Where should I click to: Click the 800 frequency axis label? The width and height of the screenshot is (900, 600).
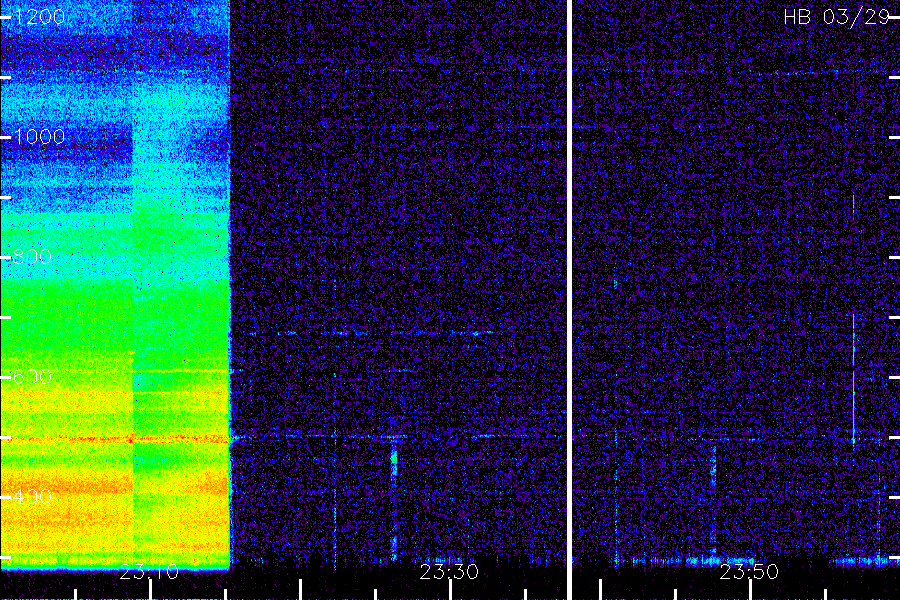click(x=32, y=257)
